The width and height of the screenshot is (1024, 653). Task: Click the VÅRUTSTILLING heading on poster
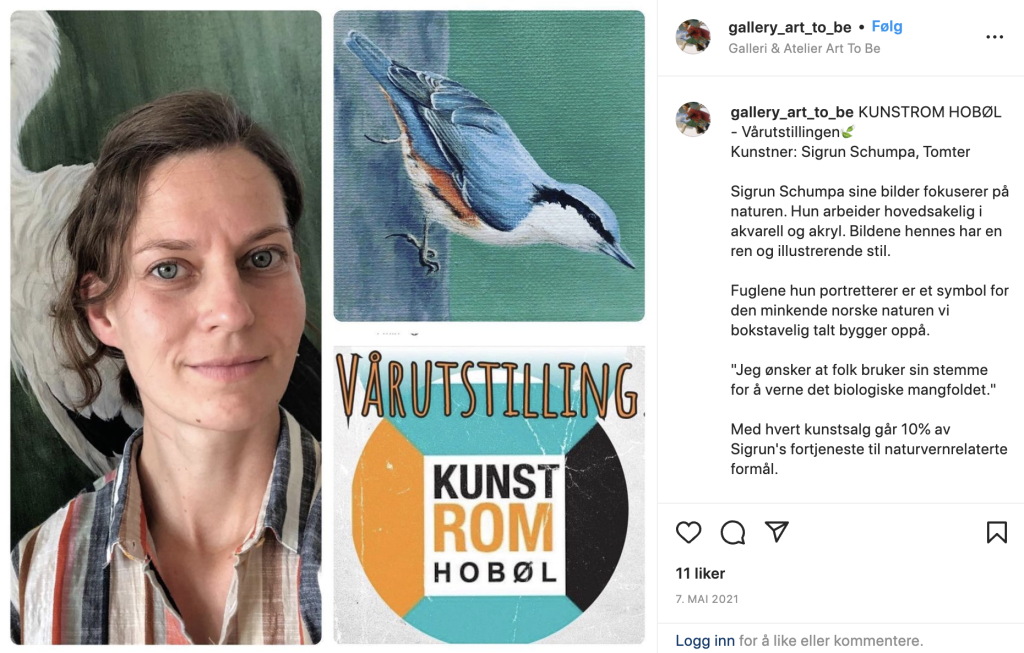488,385
